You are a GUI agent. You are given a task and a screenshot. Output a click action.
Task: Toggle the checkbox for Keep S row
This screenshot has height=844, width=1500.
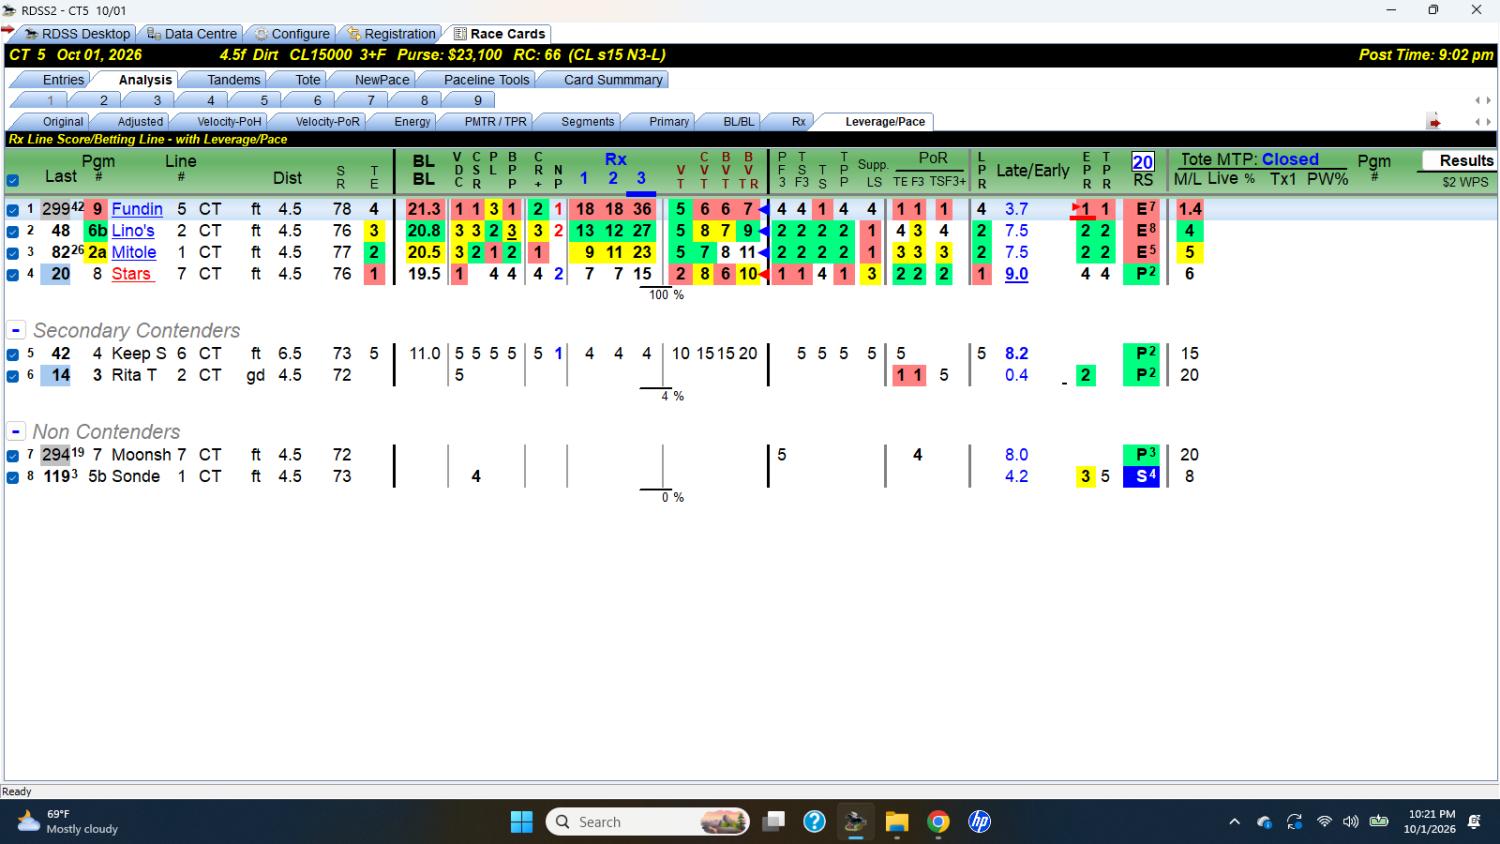click(x=13, y=354)
